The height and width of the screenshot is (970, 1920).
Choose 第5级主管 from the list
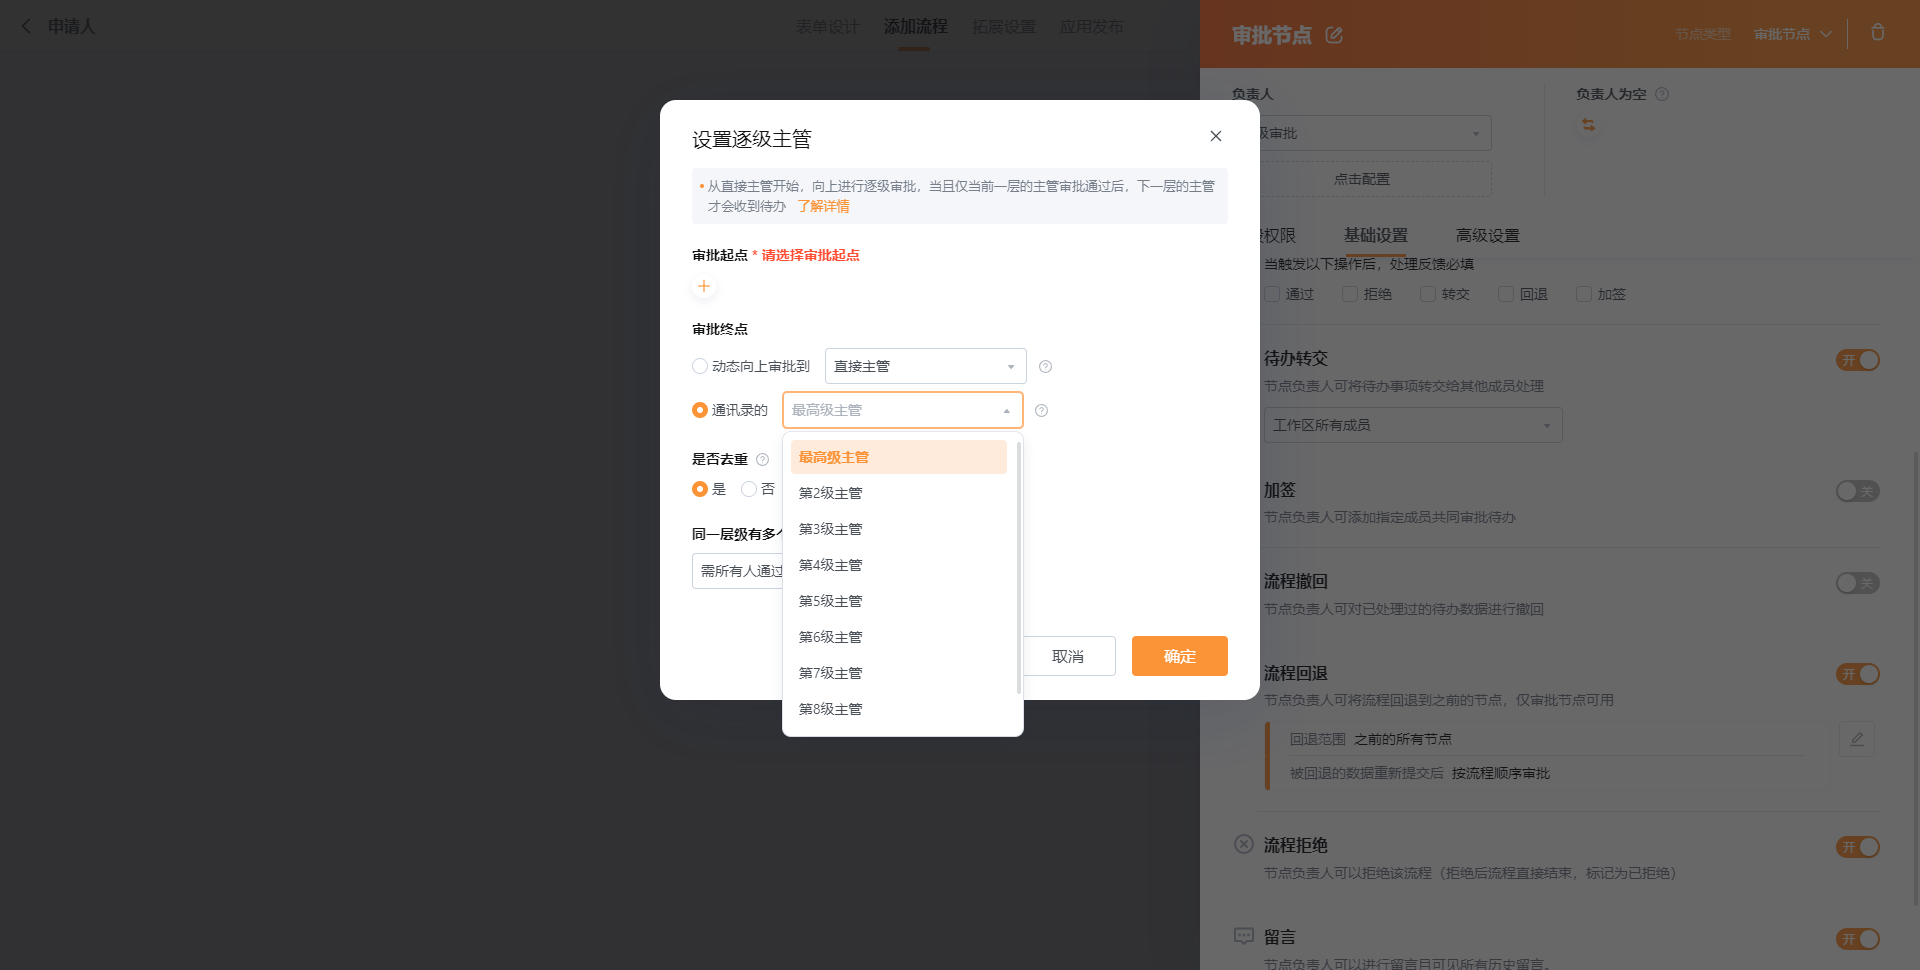899,601
